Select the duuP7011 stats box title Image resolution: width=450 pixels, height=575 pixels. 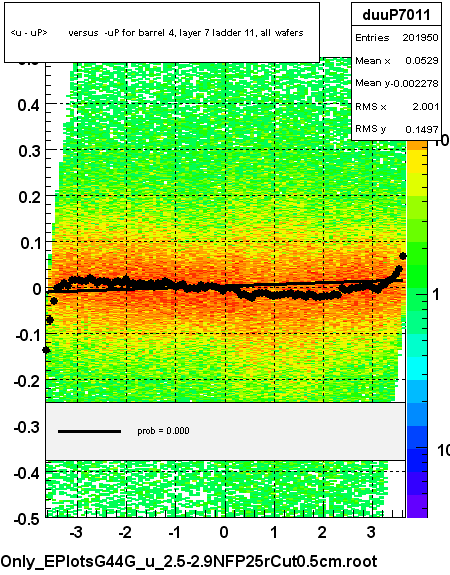tap(396, 15)
